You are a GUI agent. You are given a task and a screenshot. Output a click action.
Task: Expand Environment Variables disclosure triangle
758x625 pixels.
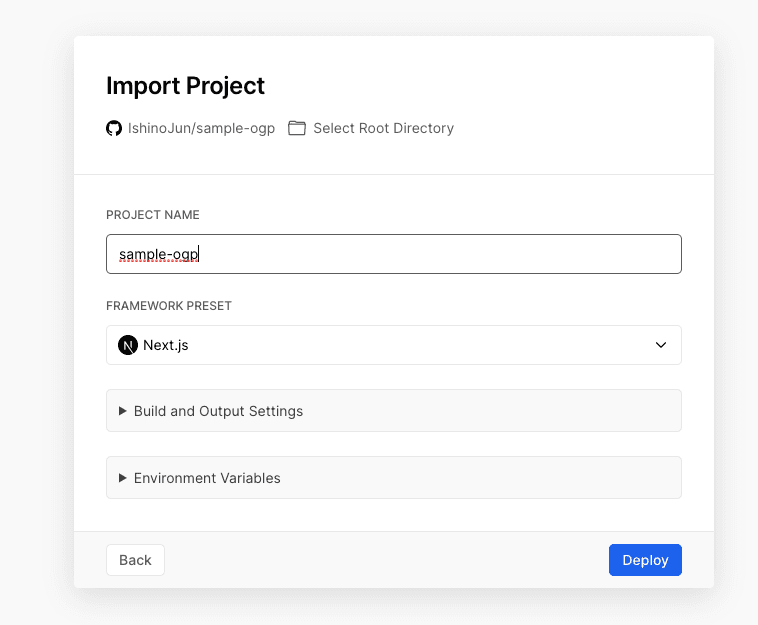tap(123, 478)
